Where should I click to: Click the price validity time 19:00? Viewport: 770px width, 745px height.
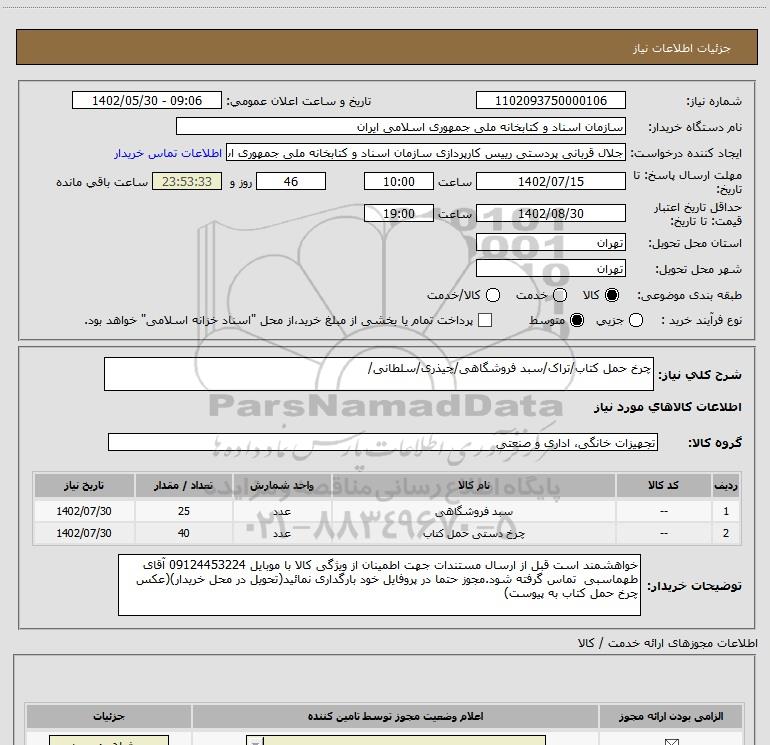click(x=399, y=213)
